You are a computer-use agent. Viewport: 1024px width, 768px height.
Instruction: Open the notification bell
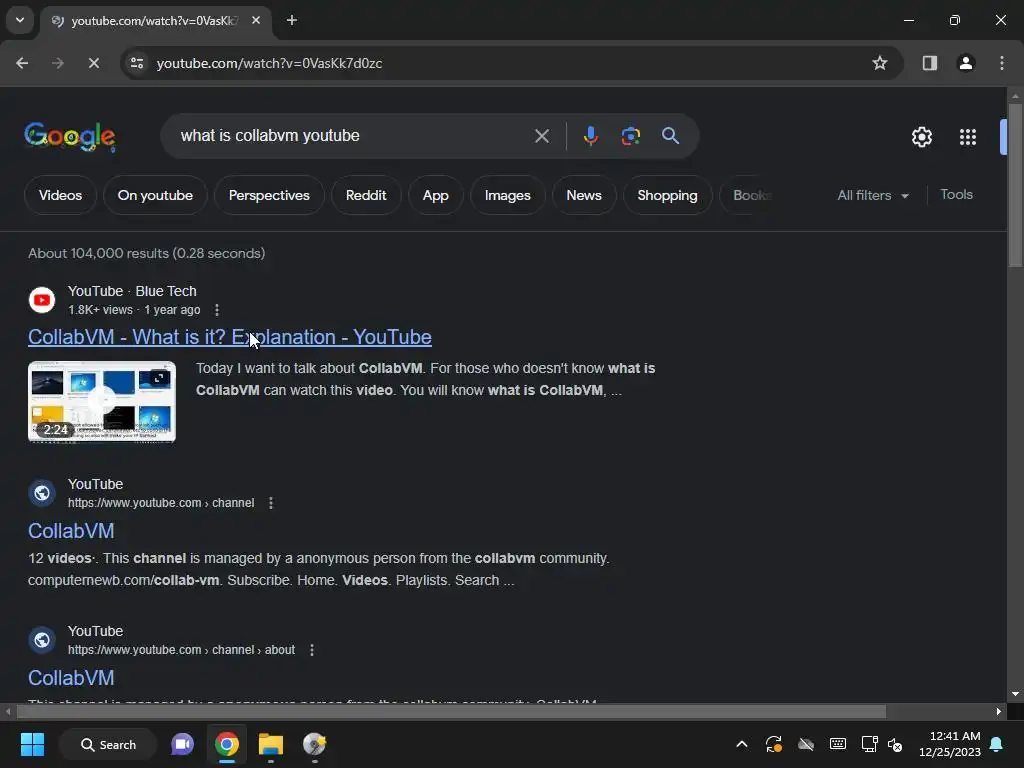coord(997,744)
